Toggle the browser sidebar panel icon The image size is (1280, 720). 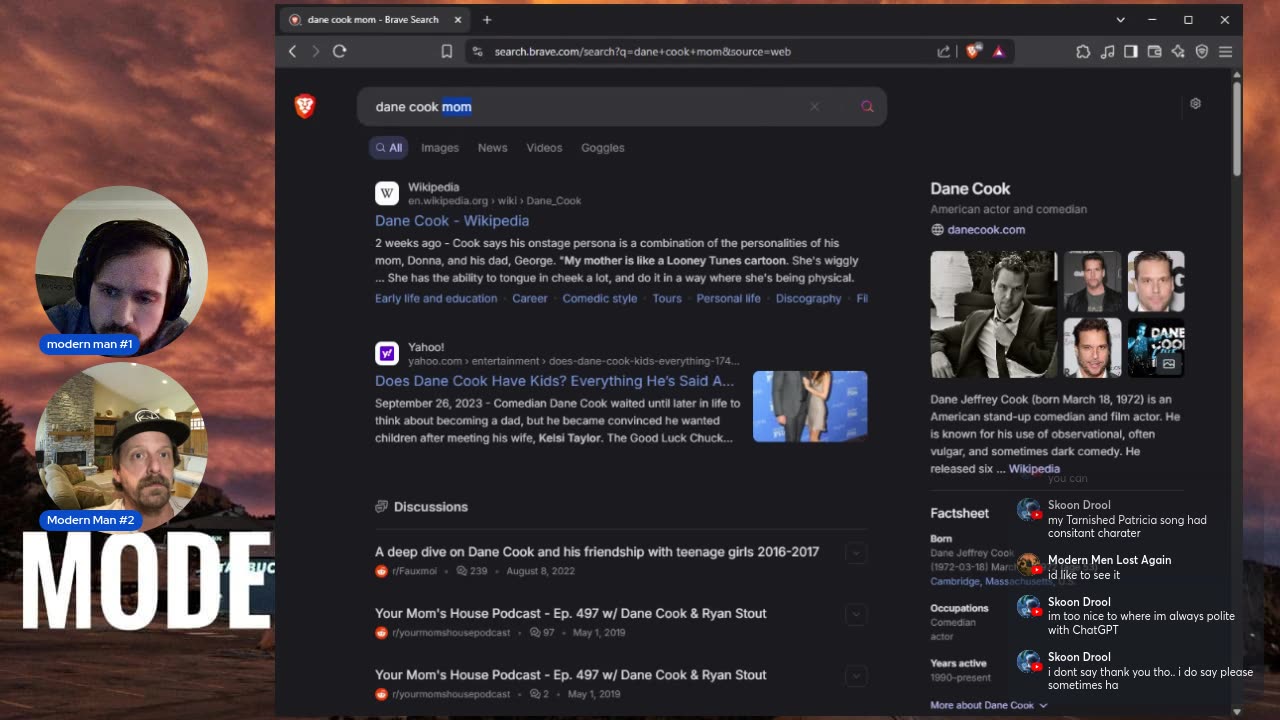(x=1131, y=51)
